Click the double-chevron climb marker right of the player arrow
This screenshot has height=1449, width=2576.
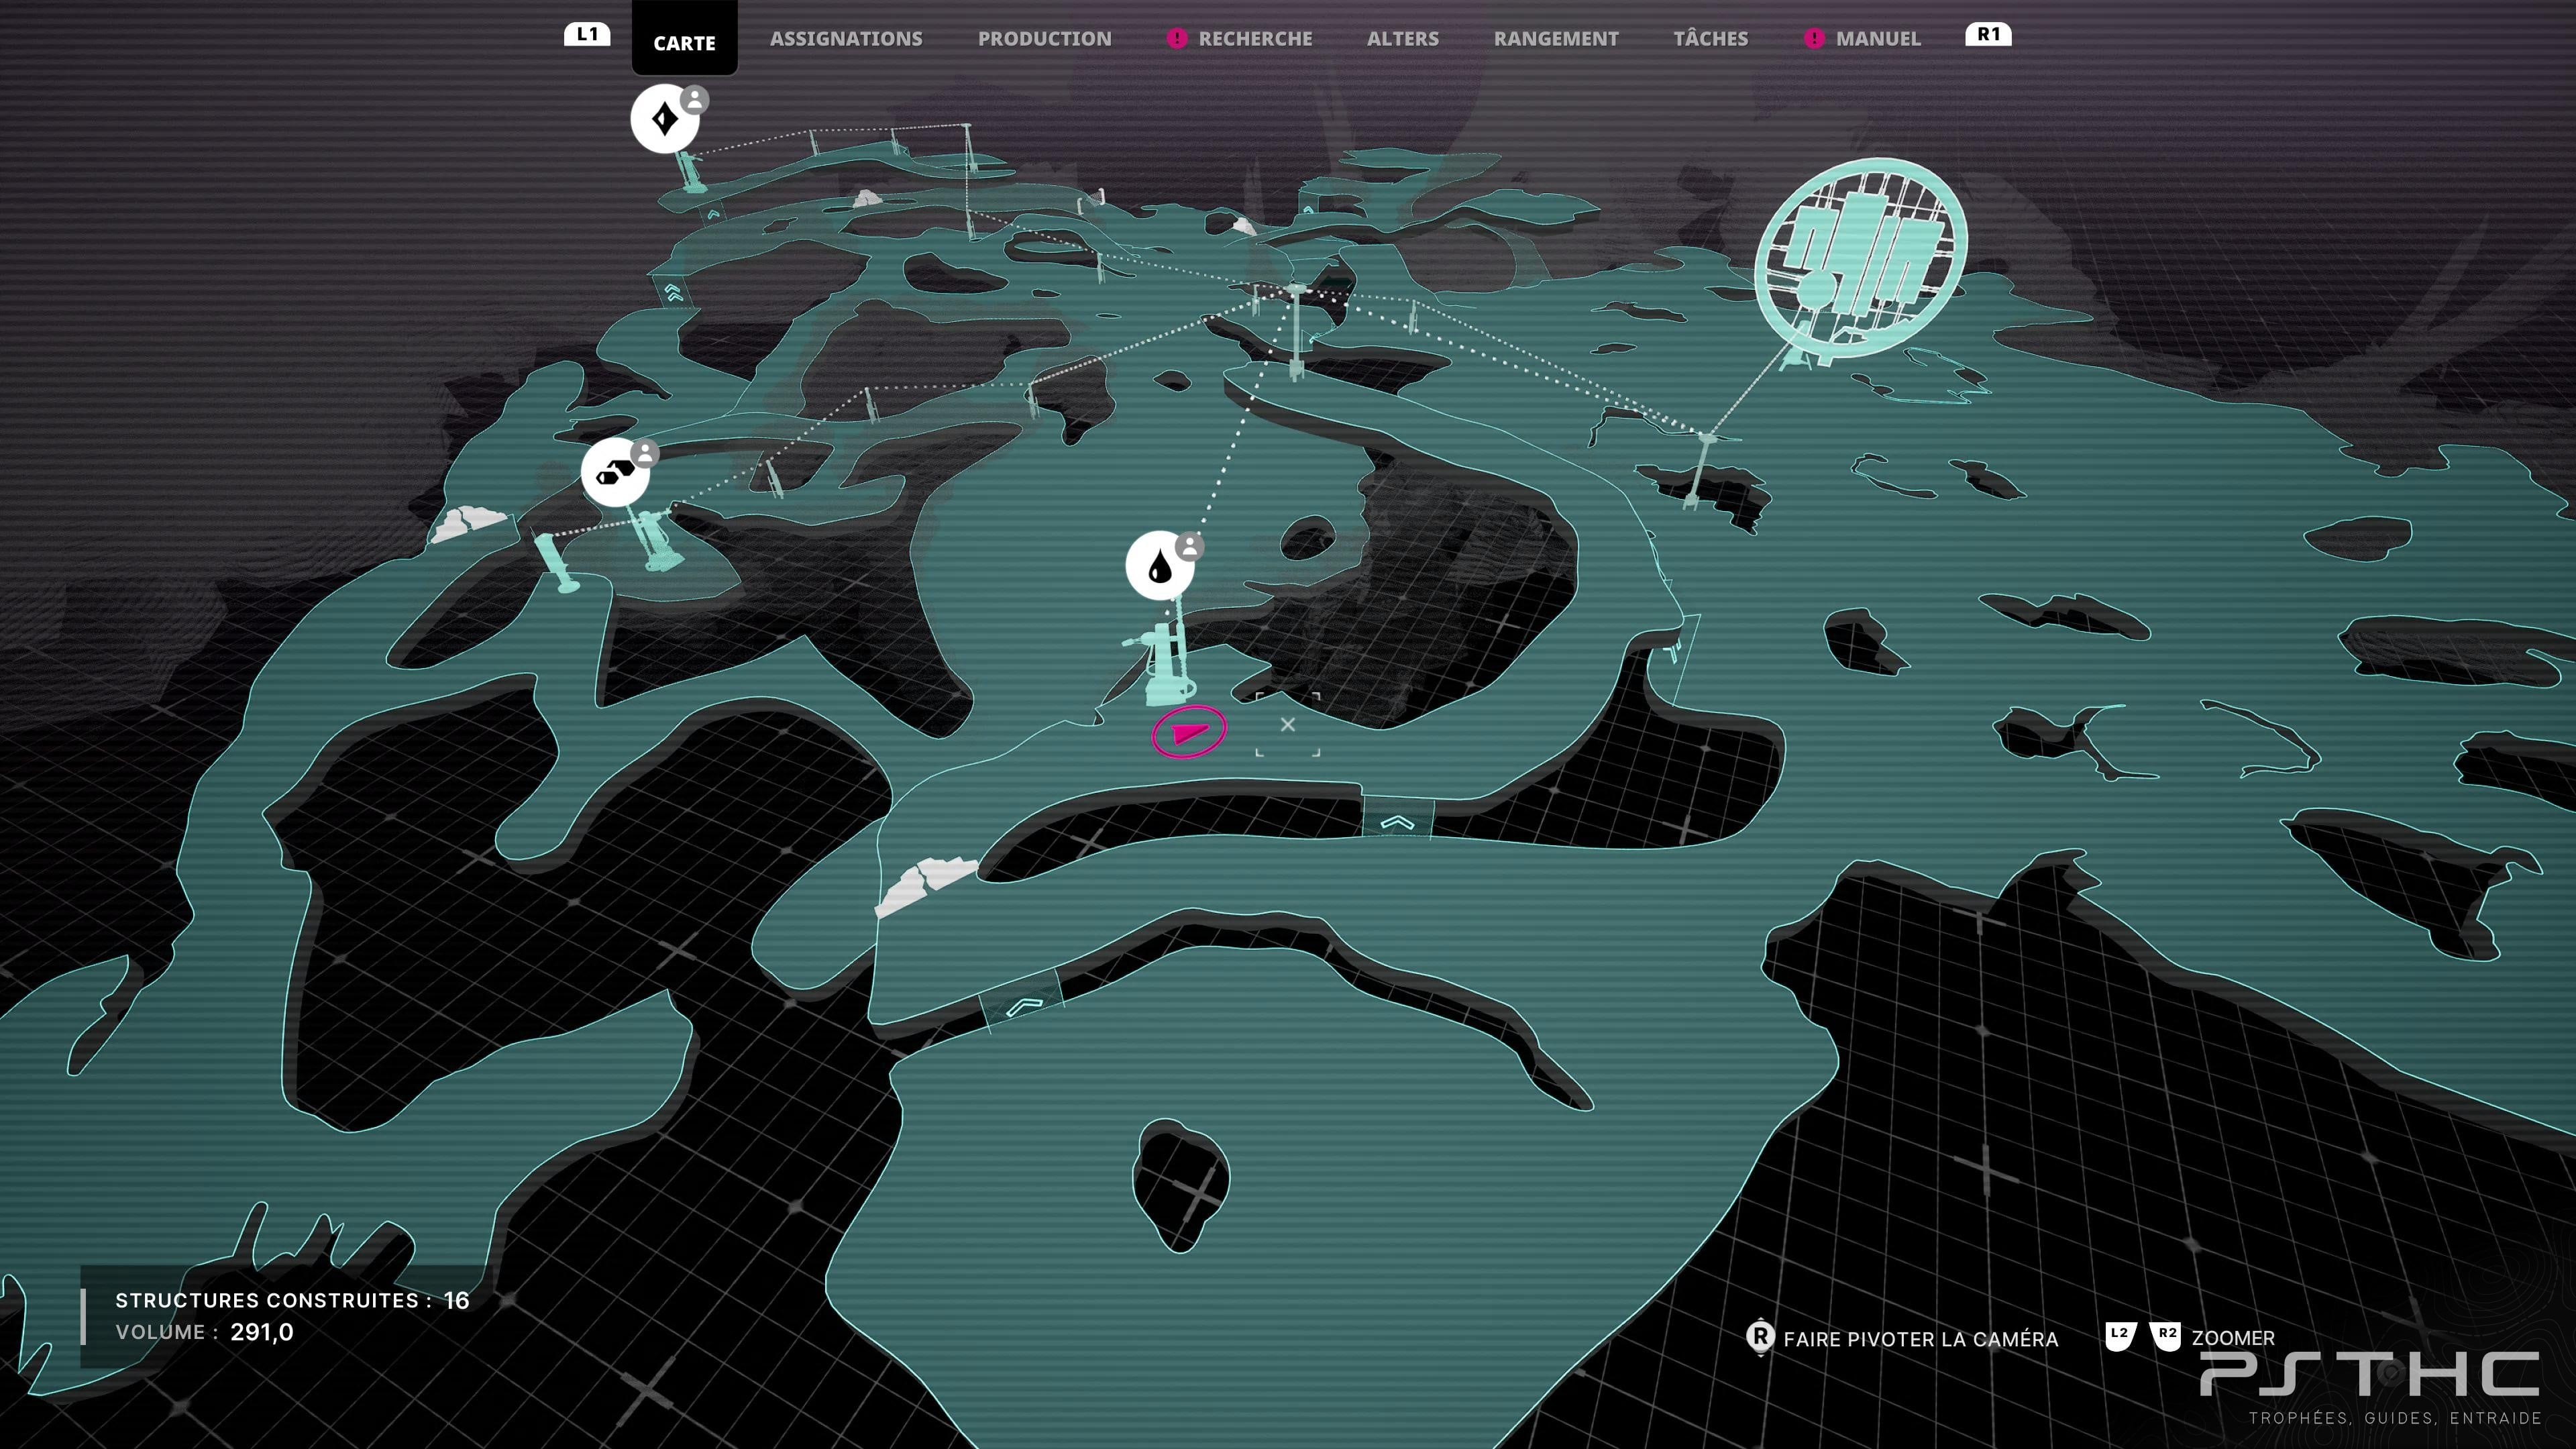pos(1397,823)
